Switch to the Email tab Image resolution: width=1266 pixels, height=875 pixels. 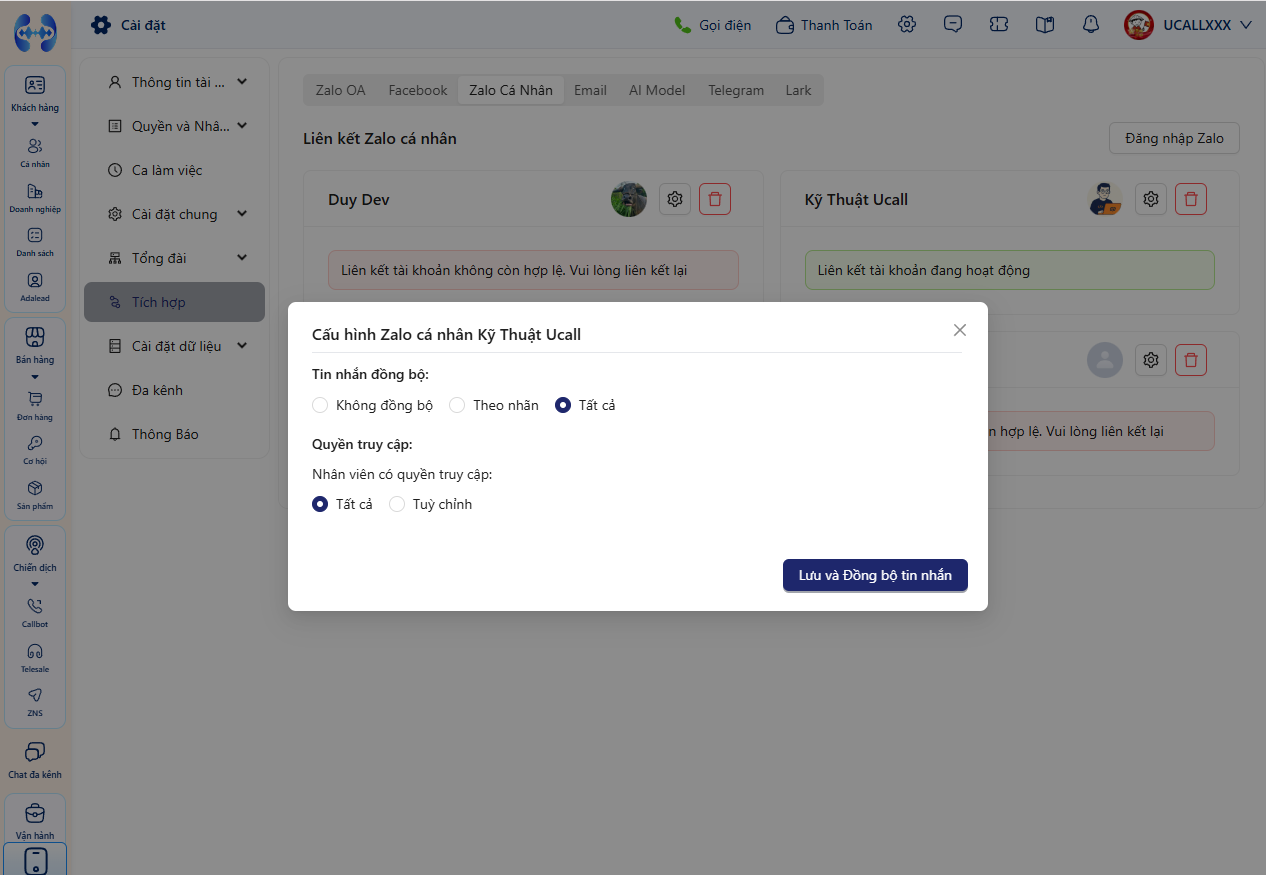click(590, 90)
